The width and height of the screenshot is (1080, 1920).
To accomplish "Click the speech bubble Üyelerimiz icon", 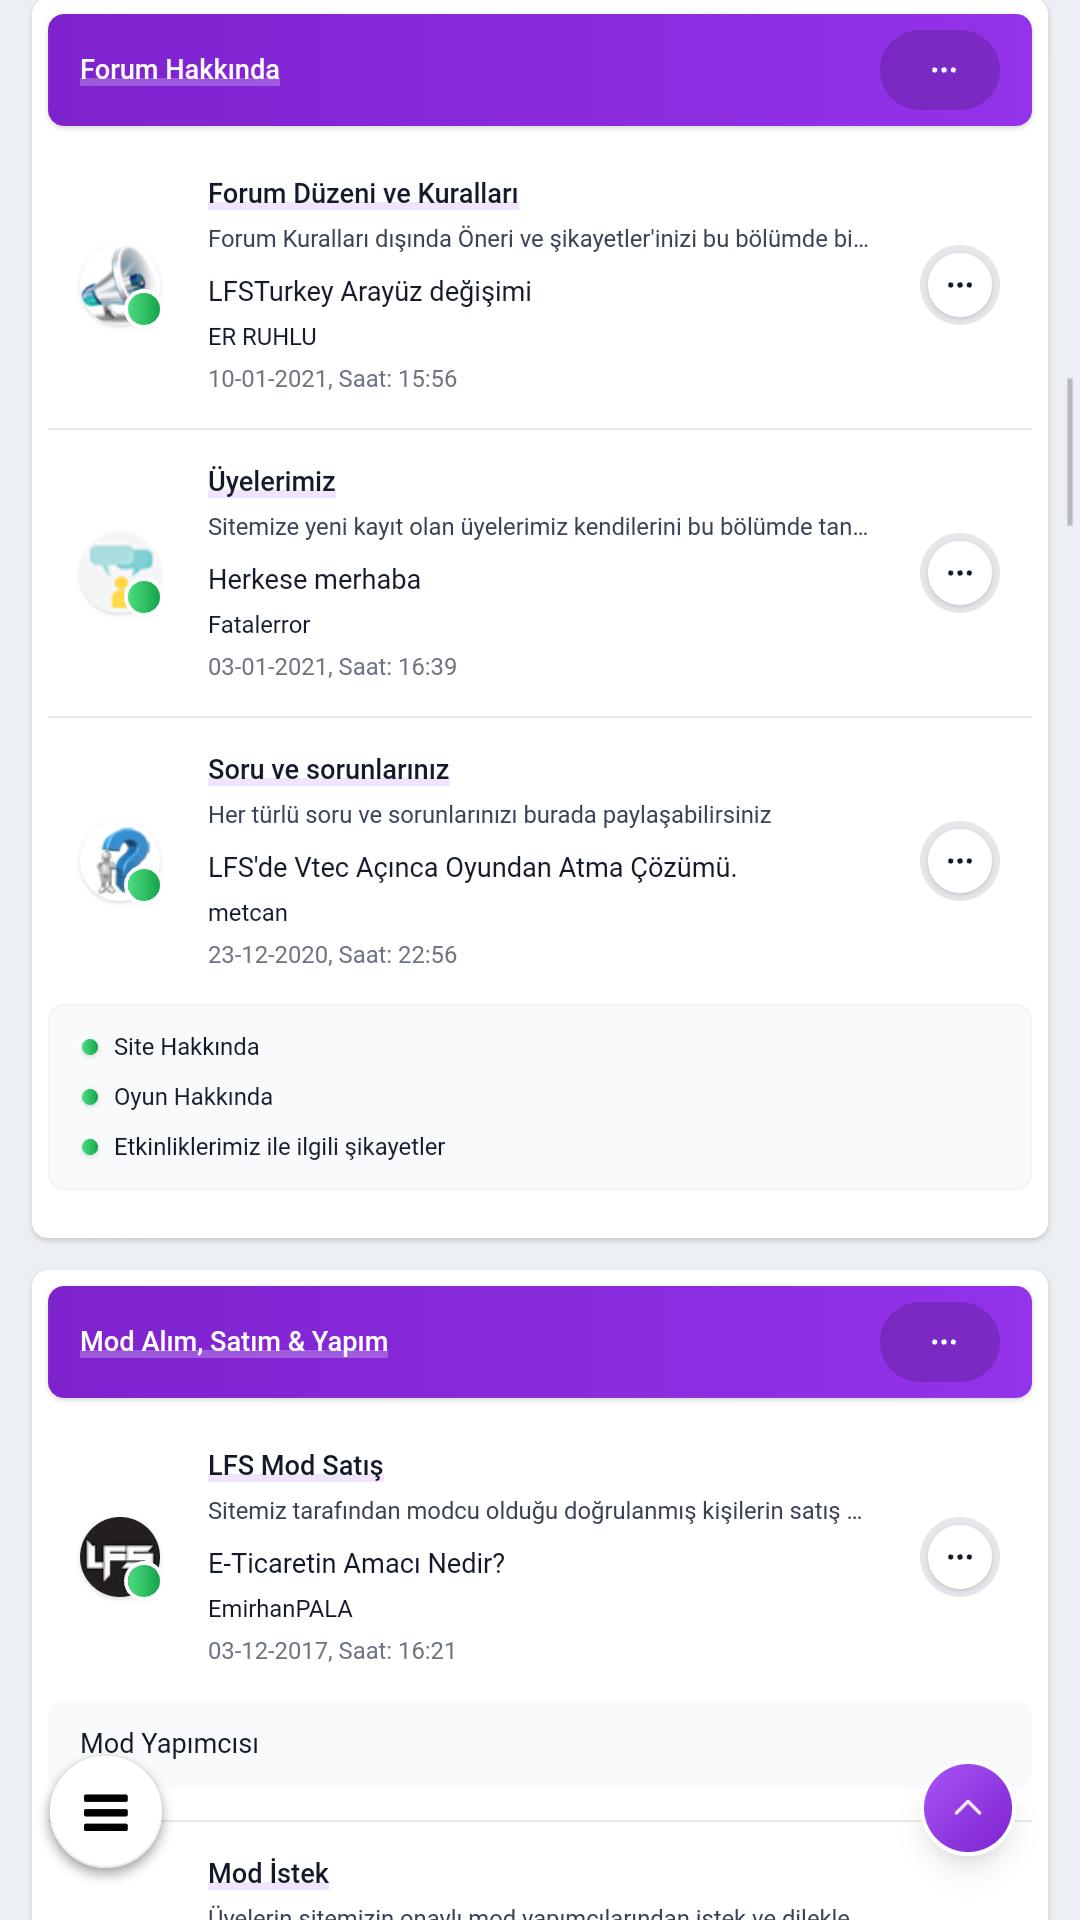I will [x=120, y=573].
